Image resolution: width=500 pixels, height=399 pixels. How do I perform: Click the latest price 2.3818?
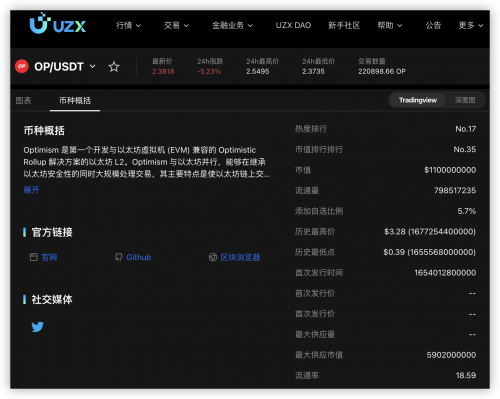[x=163, y=71]
